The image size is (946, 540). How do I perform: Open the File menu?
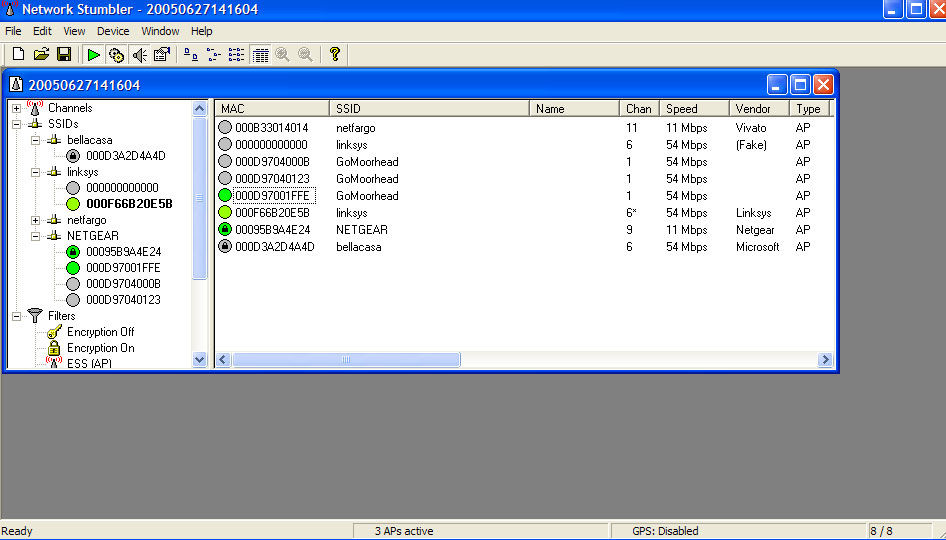pyautogui.click(x=13, y=31)
